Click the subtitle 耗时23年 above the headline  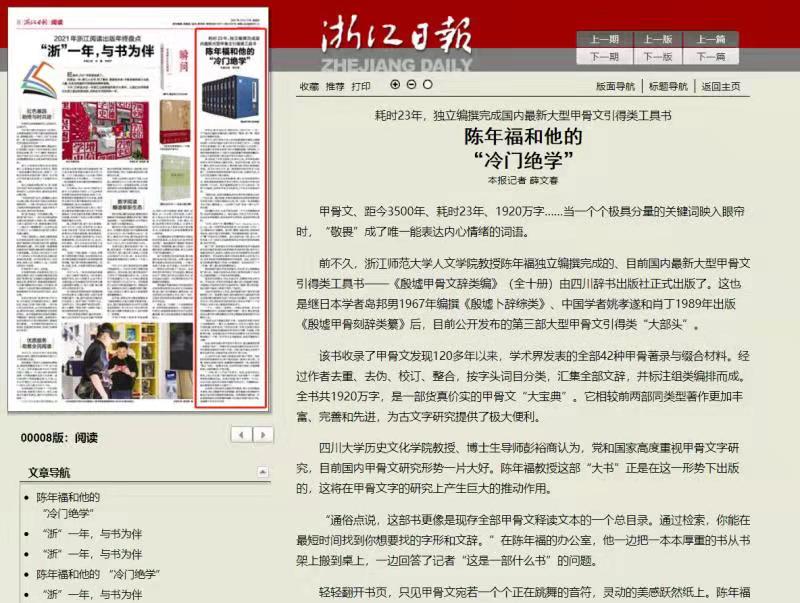point(523,116)
